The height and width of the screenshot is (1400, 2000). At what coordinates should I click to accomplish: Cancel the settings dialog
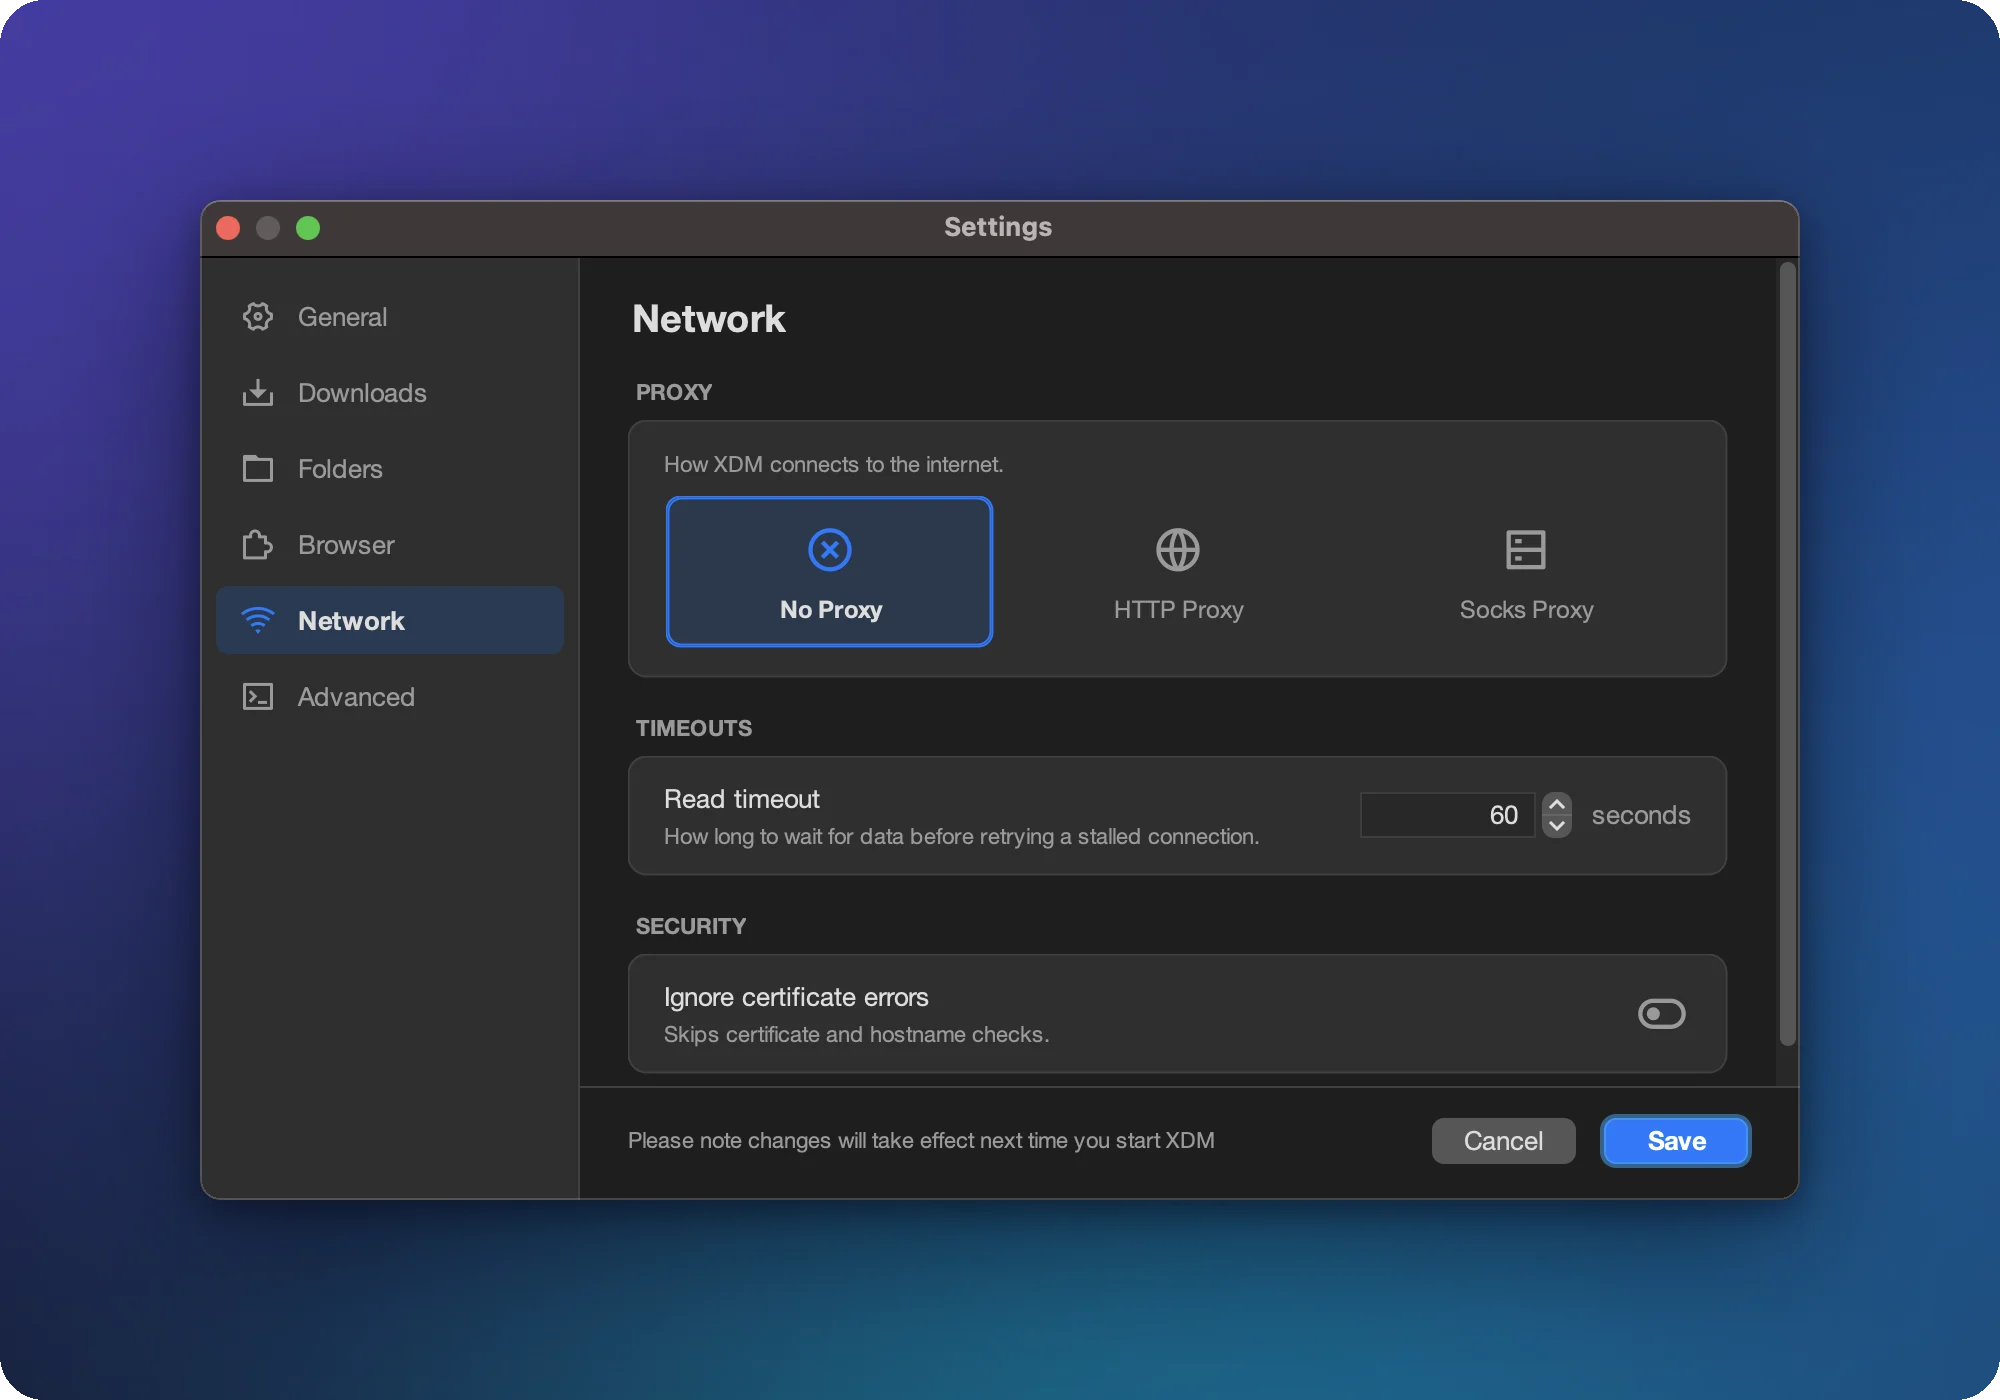click(x=1503, y=1141)
